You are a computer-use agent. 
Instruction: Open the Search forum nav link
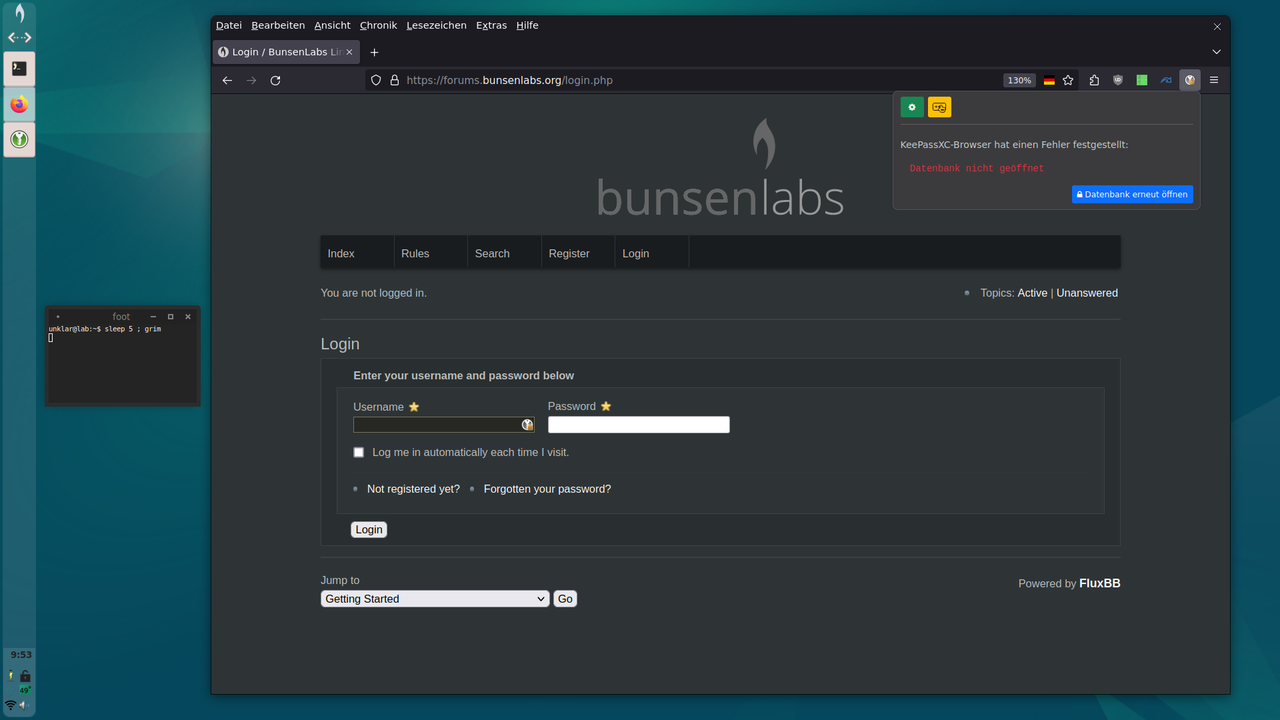pos(492,254)
